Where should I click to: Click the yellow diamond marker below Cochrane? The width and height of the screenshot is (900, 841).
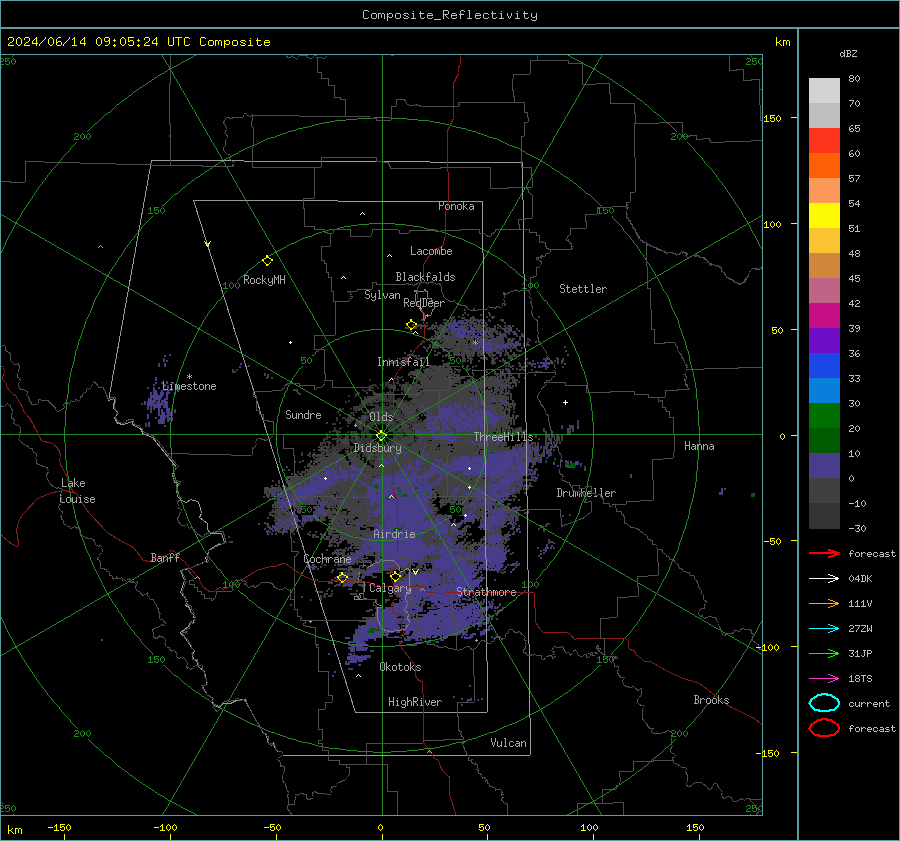point(342,577)
